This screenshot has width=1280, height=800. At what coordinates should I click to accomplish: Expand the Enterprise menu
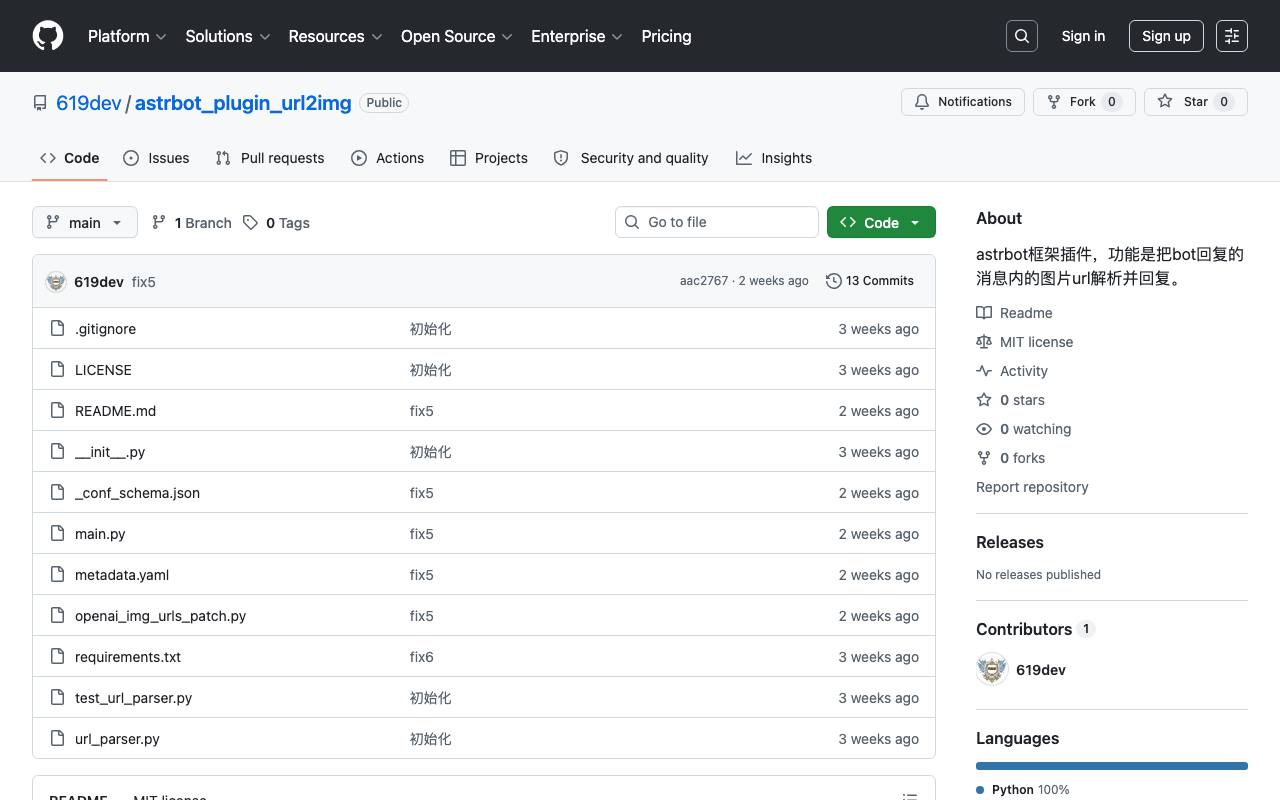click(577, 36)
